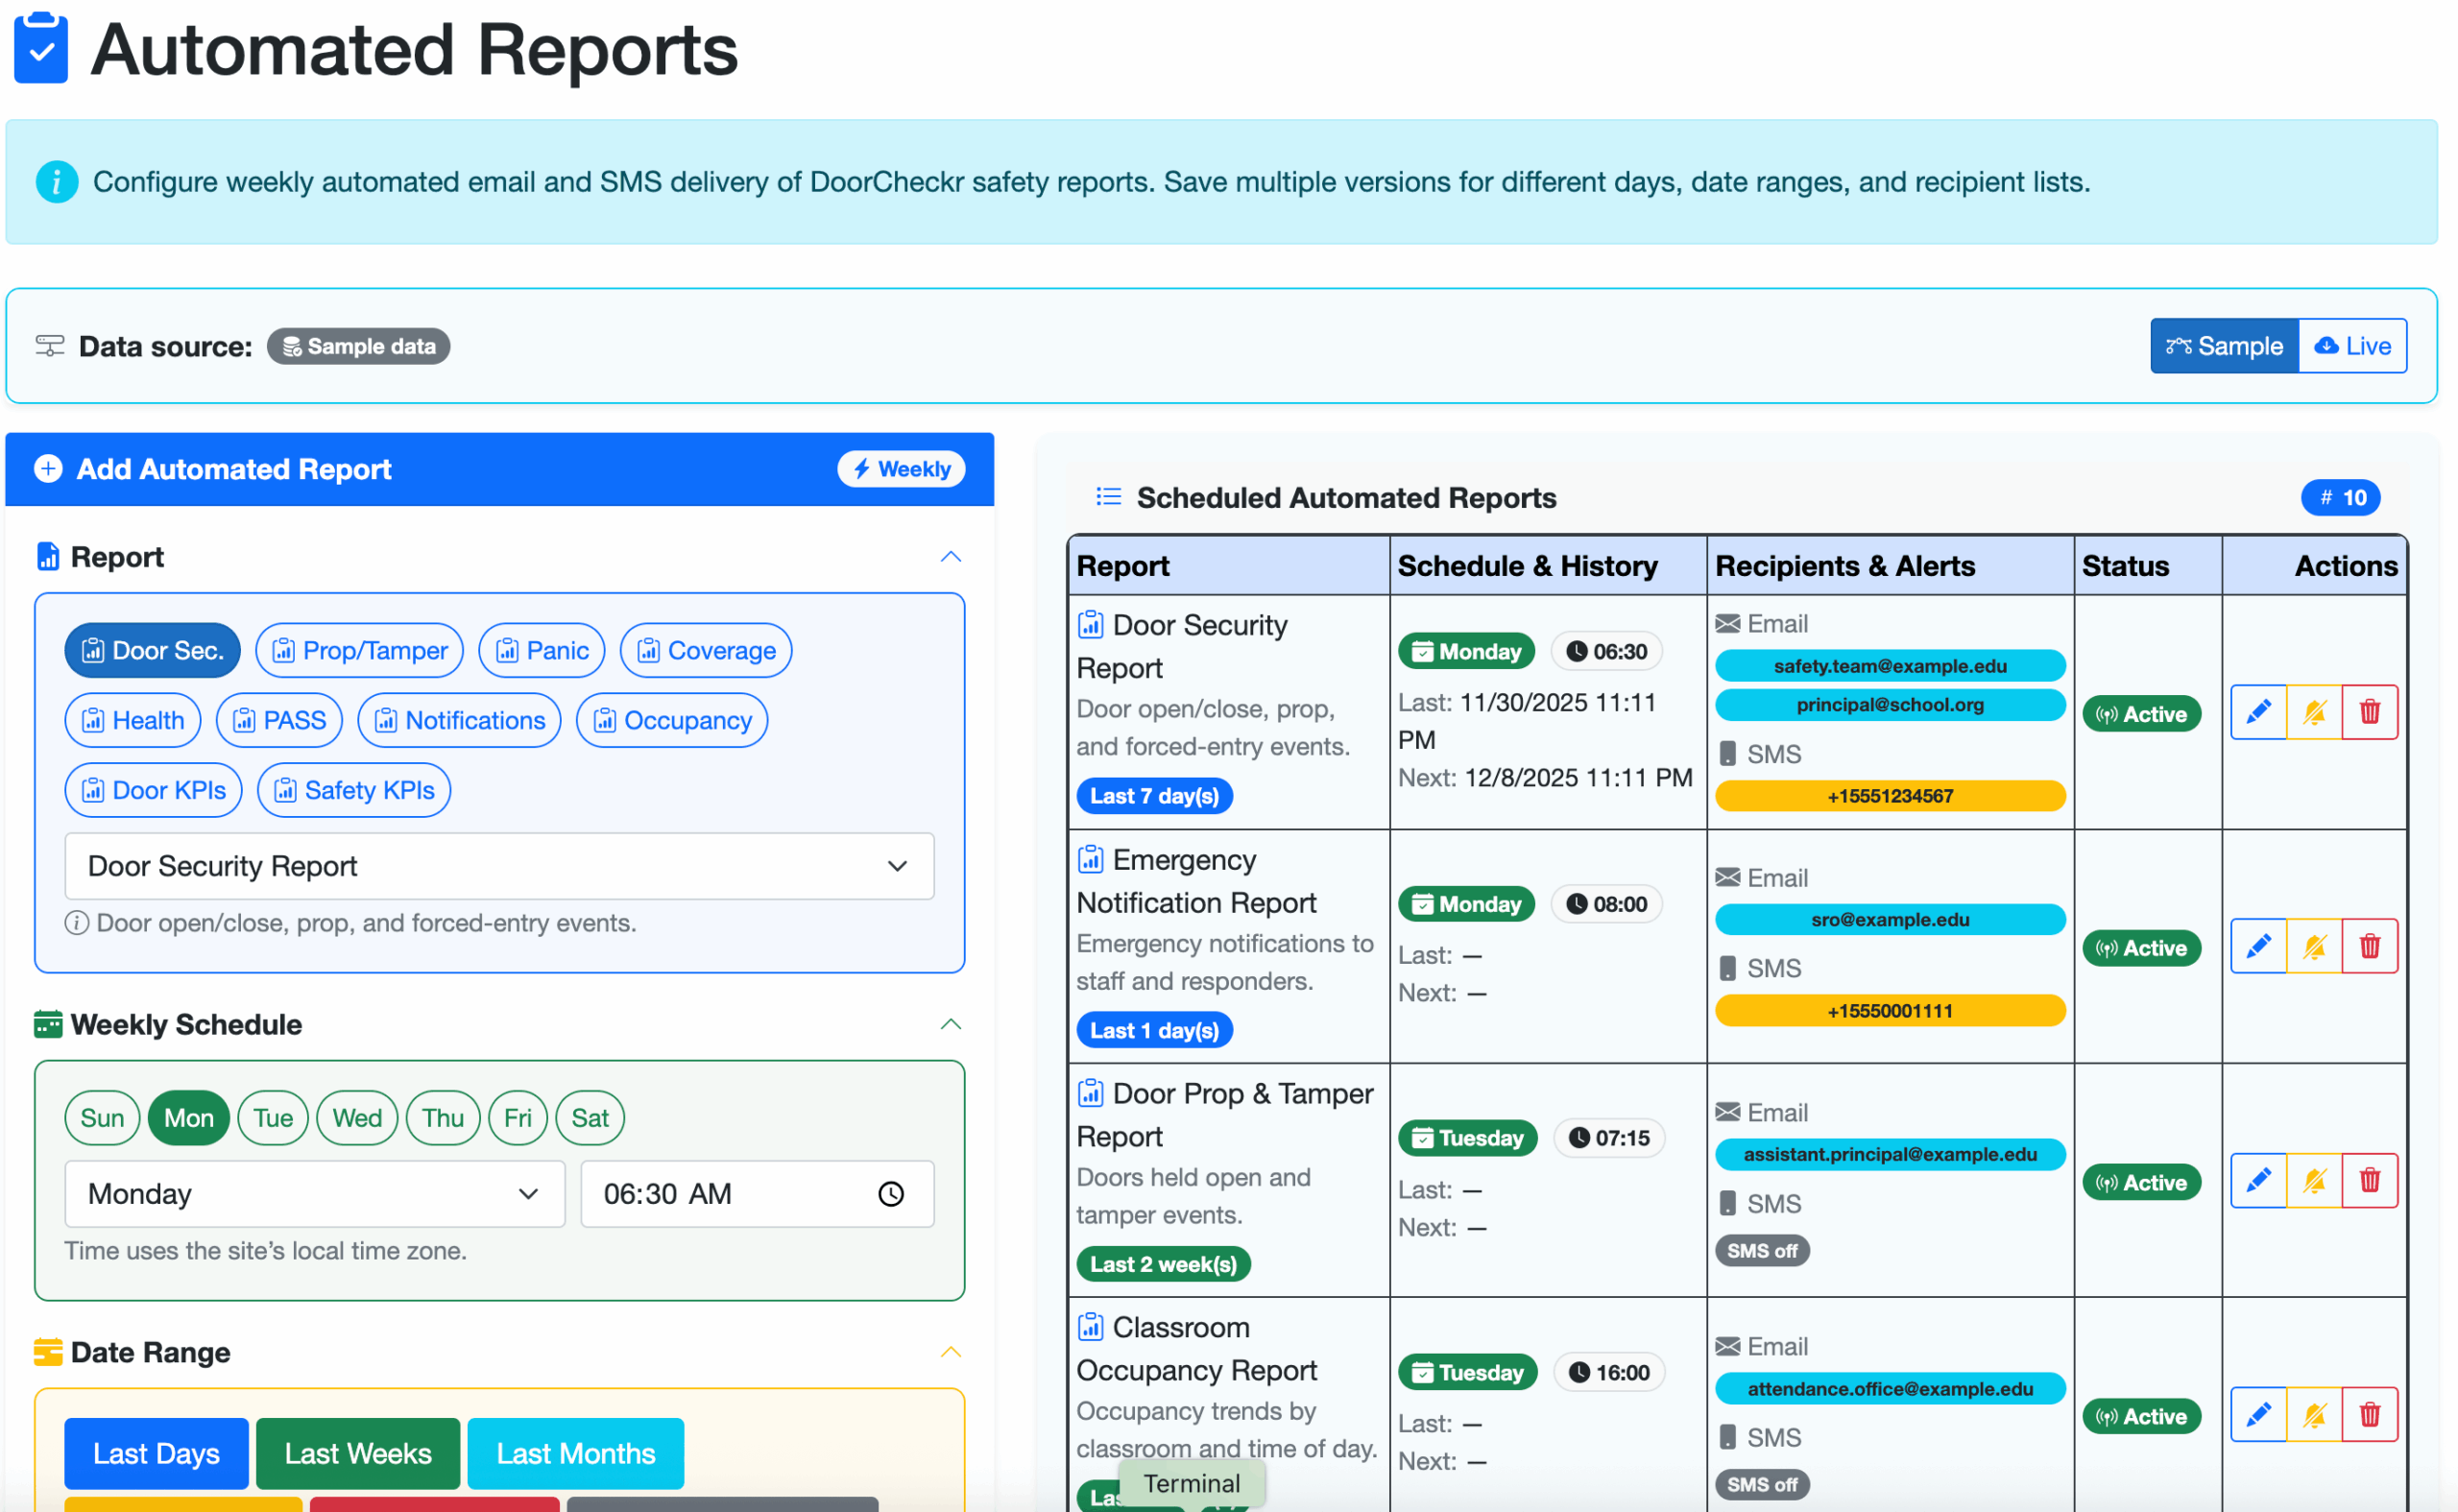2458x1512 pixels.
Task: Switch to the Last Days tab
Action: 156,1454
